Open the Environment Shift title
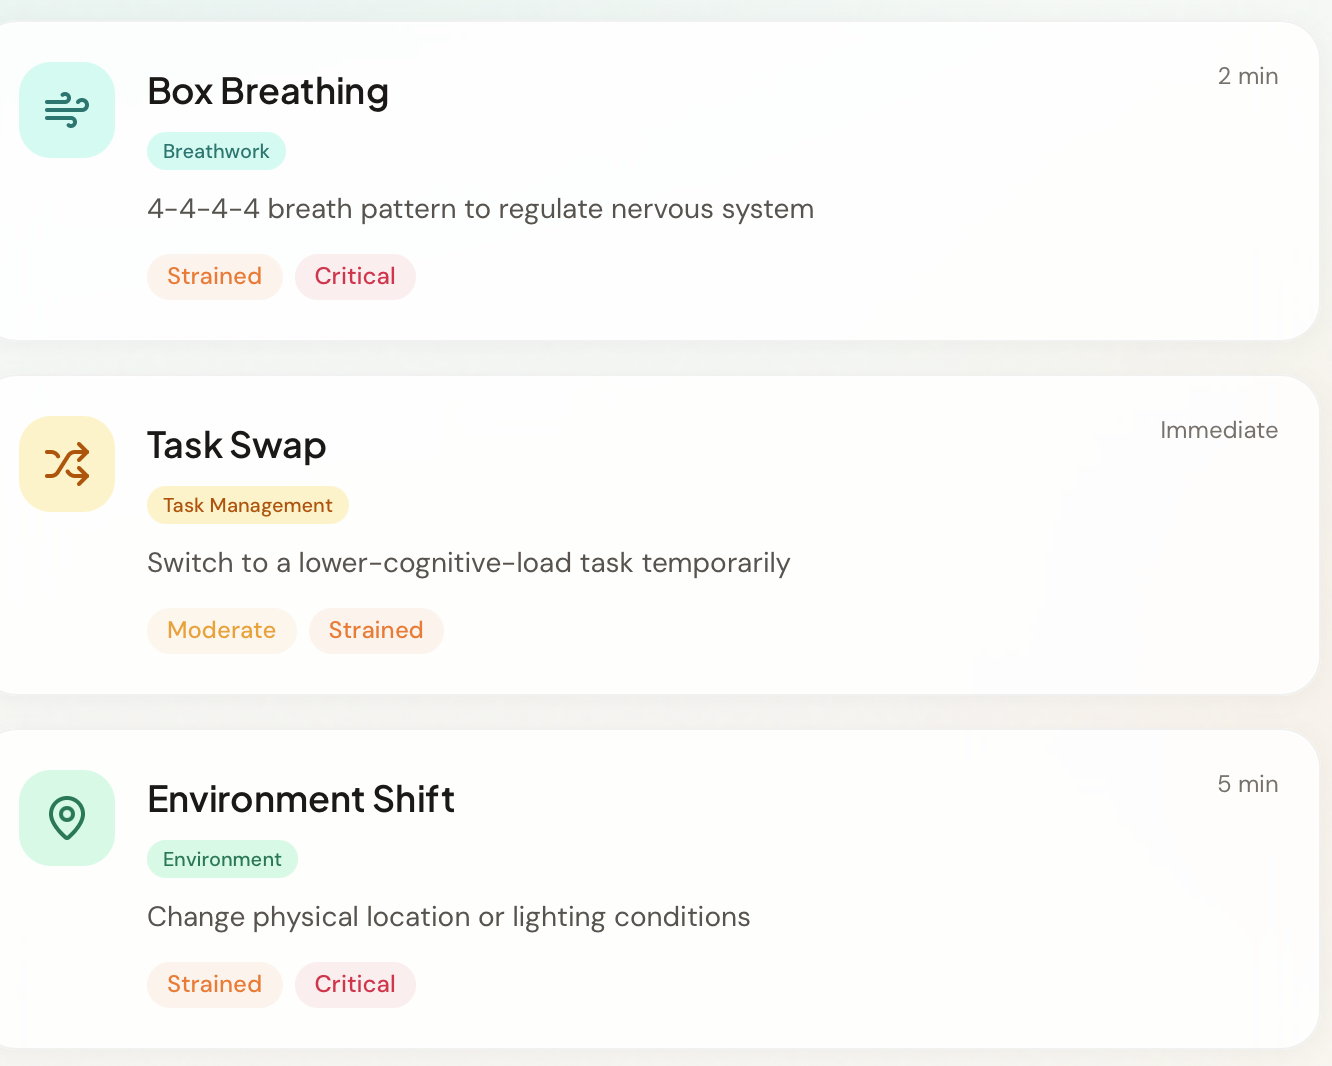This screenshot has width=1332, height=1066. [301, 800]
